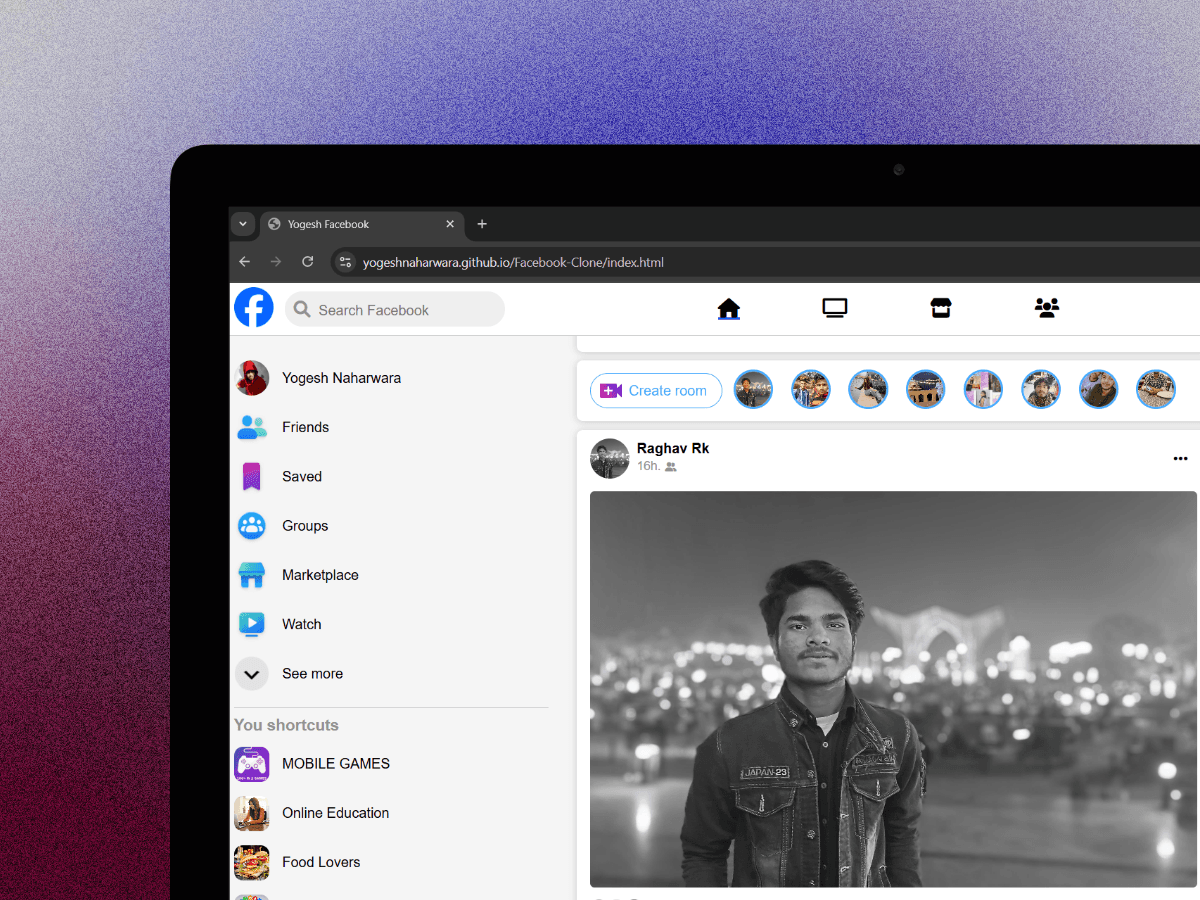Open Raghav Rk's black-and-white post photo
The height and width of the screenshot is (900, 1200).
click(893, 689)
